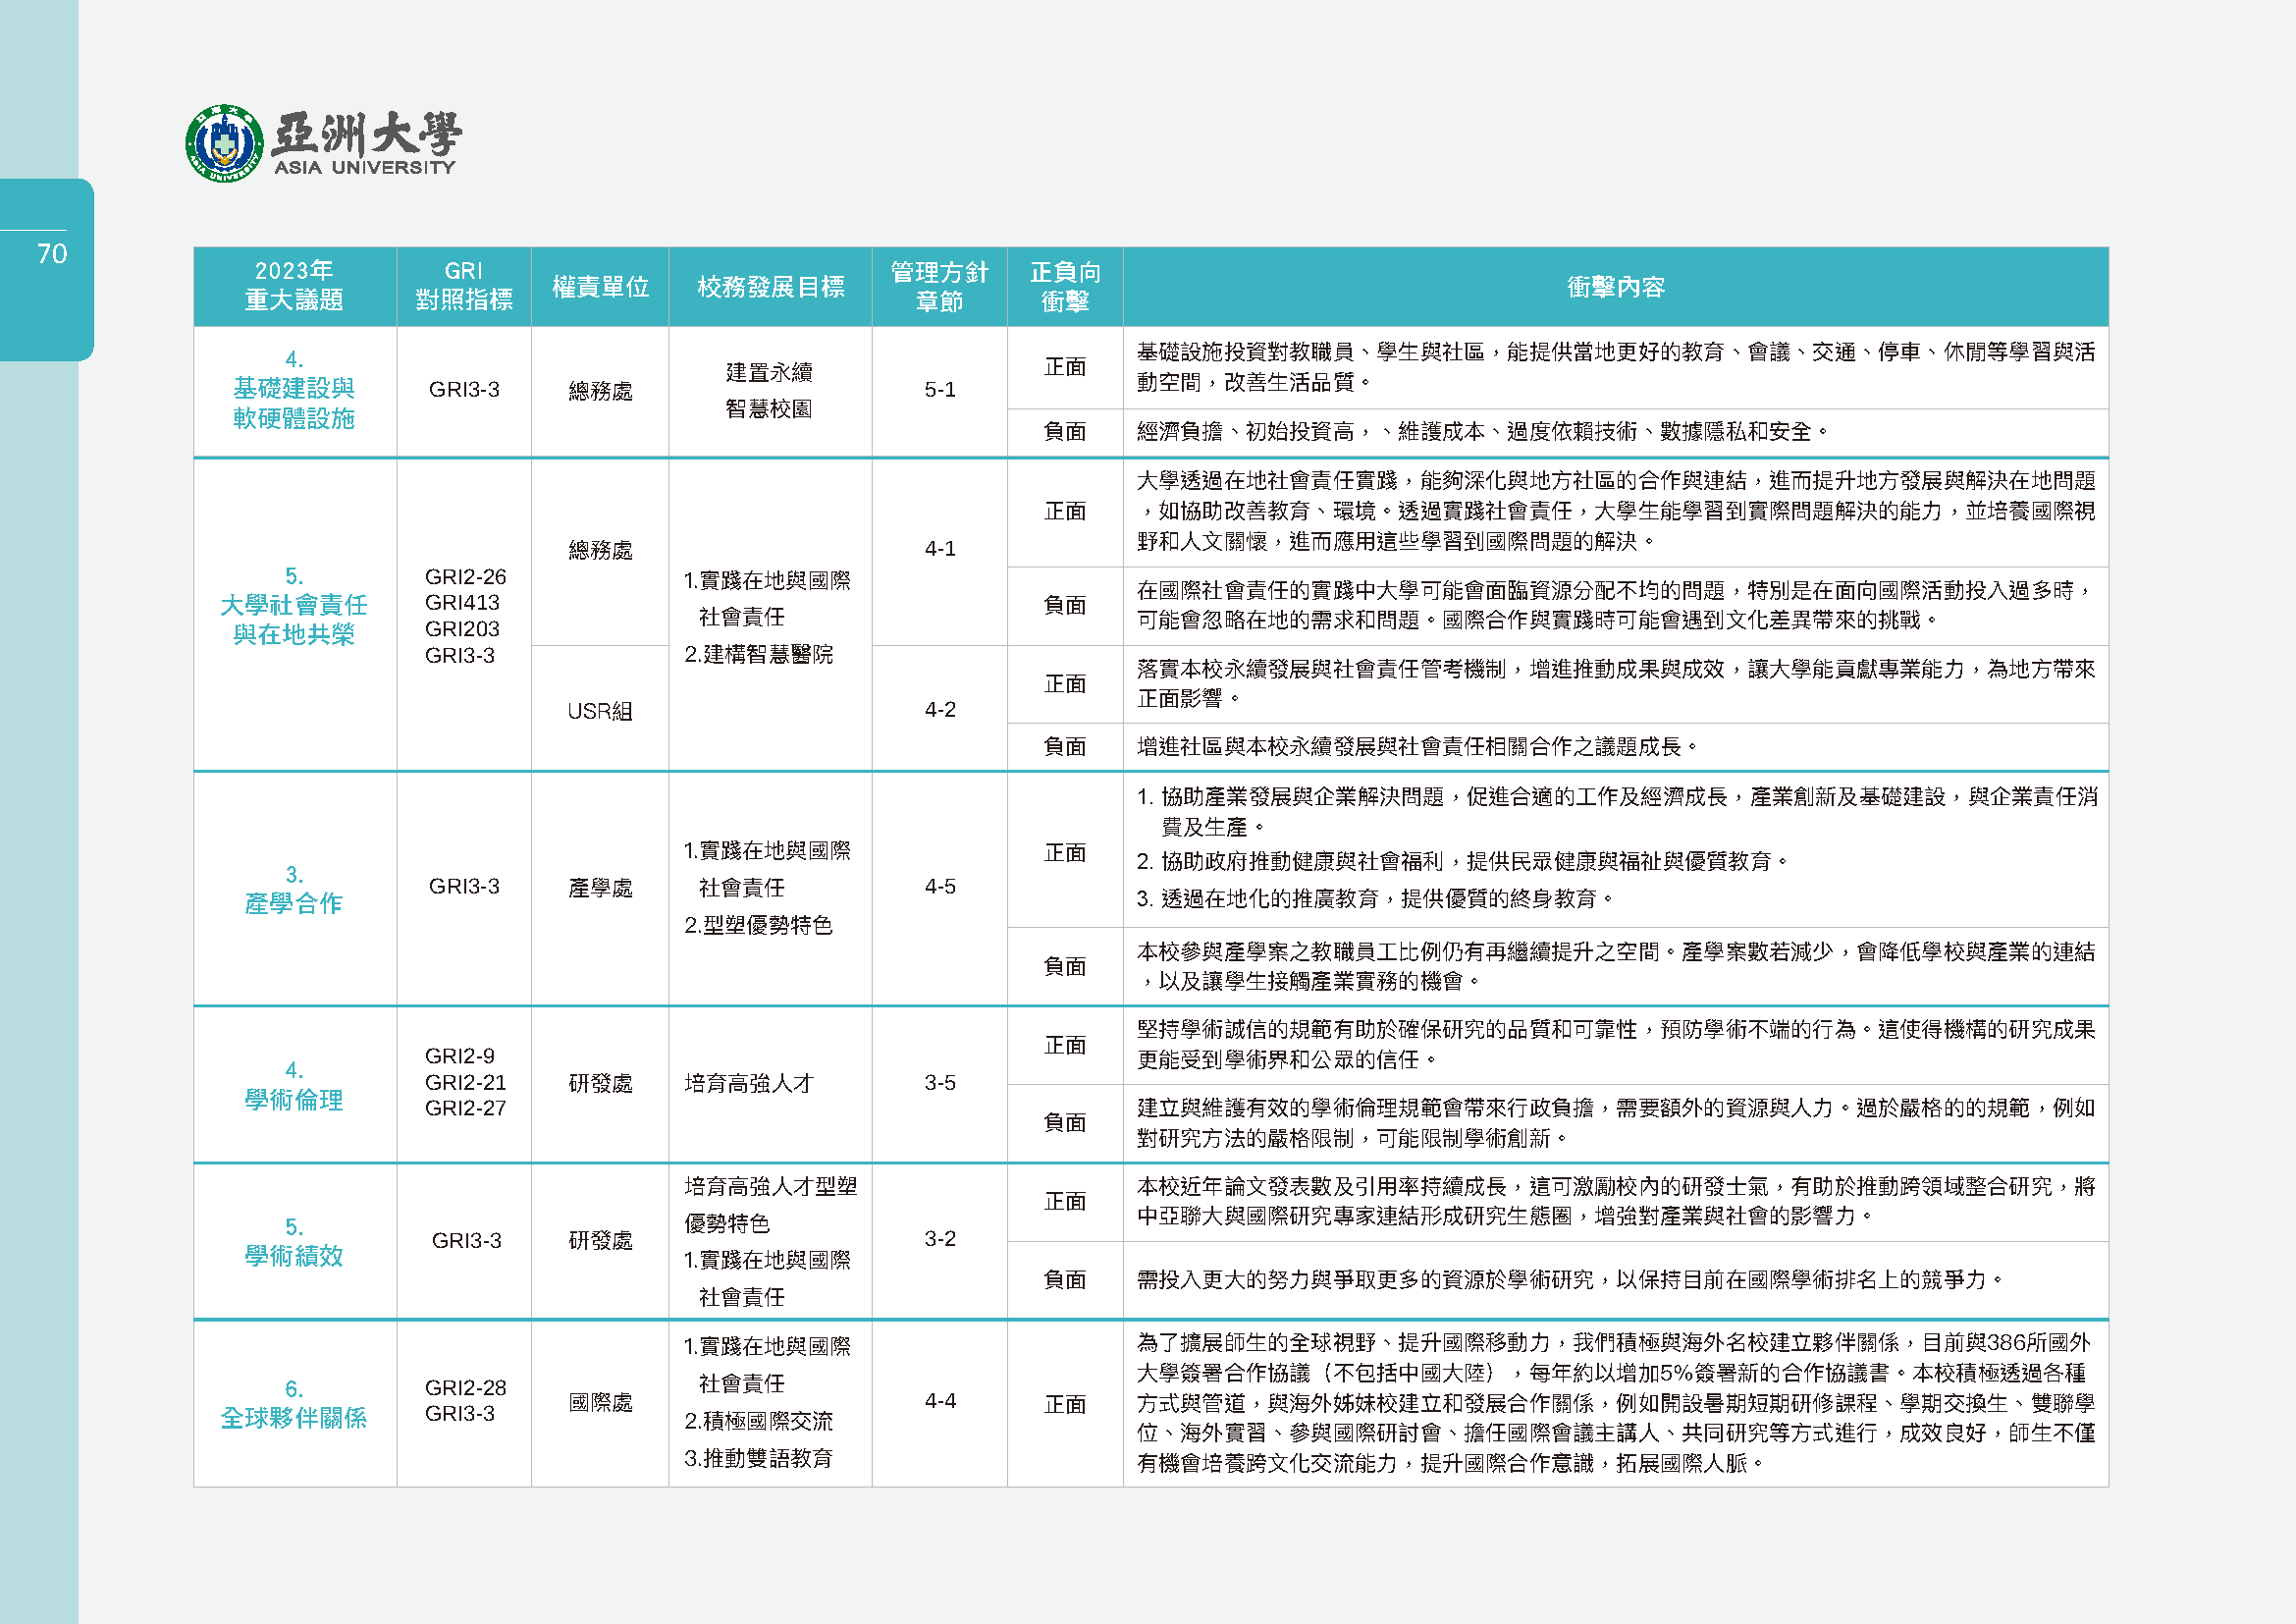Image resolution: width=2296 pixels, height=1624 pixels.
Task: Click the text 增進社區與本校永續發展
Action: 1419,747
